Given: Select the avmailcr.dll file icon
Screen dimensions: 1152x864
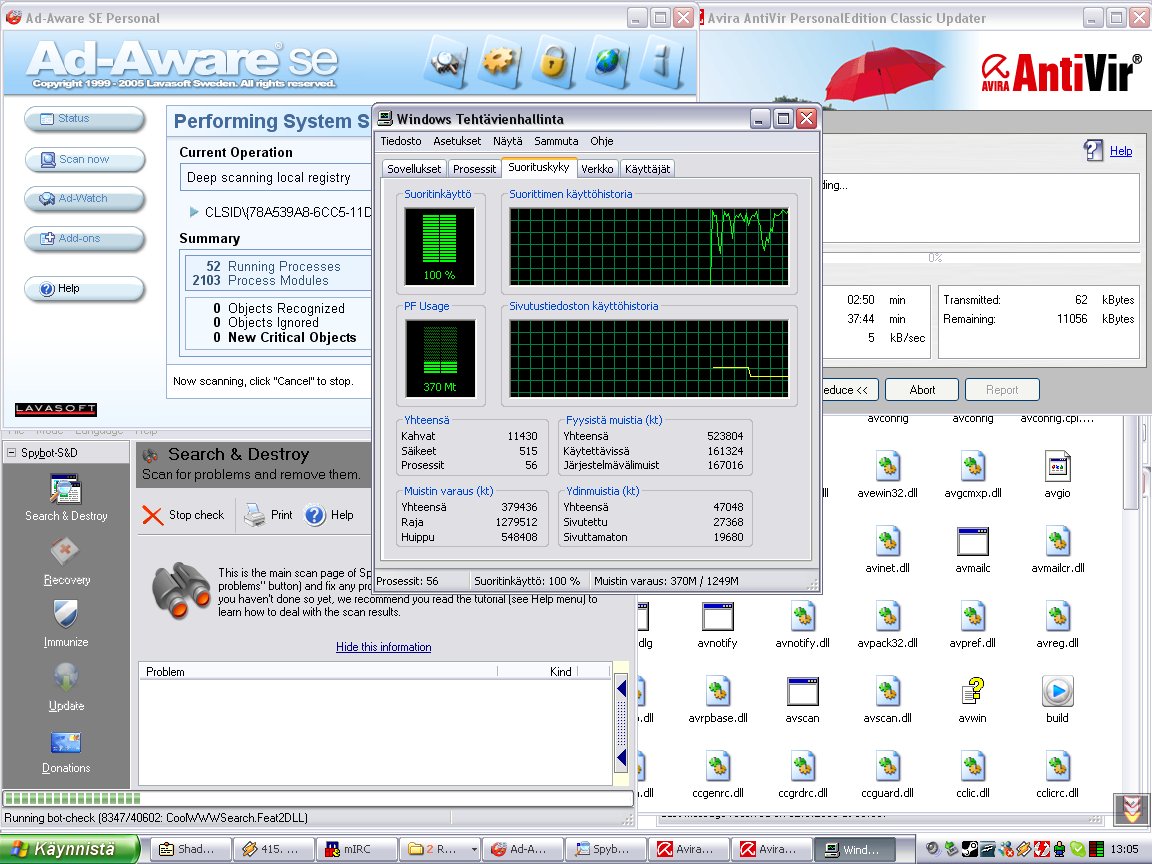Looking at the screenshot, I should point(1057,541).
